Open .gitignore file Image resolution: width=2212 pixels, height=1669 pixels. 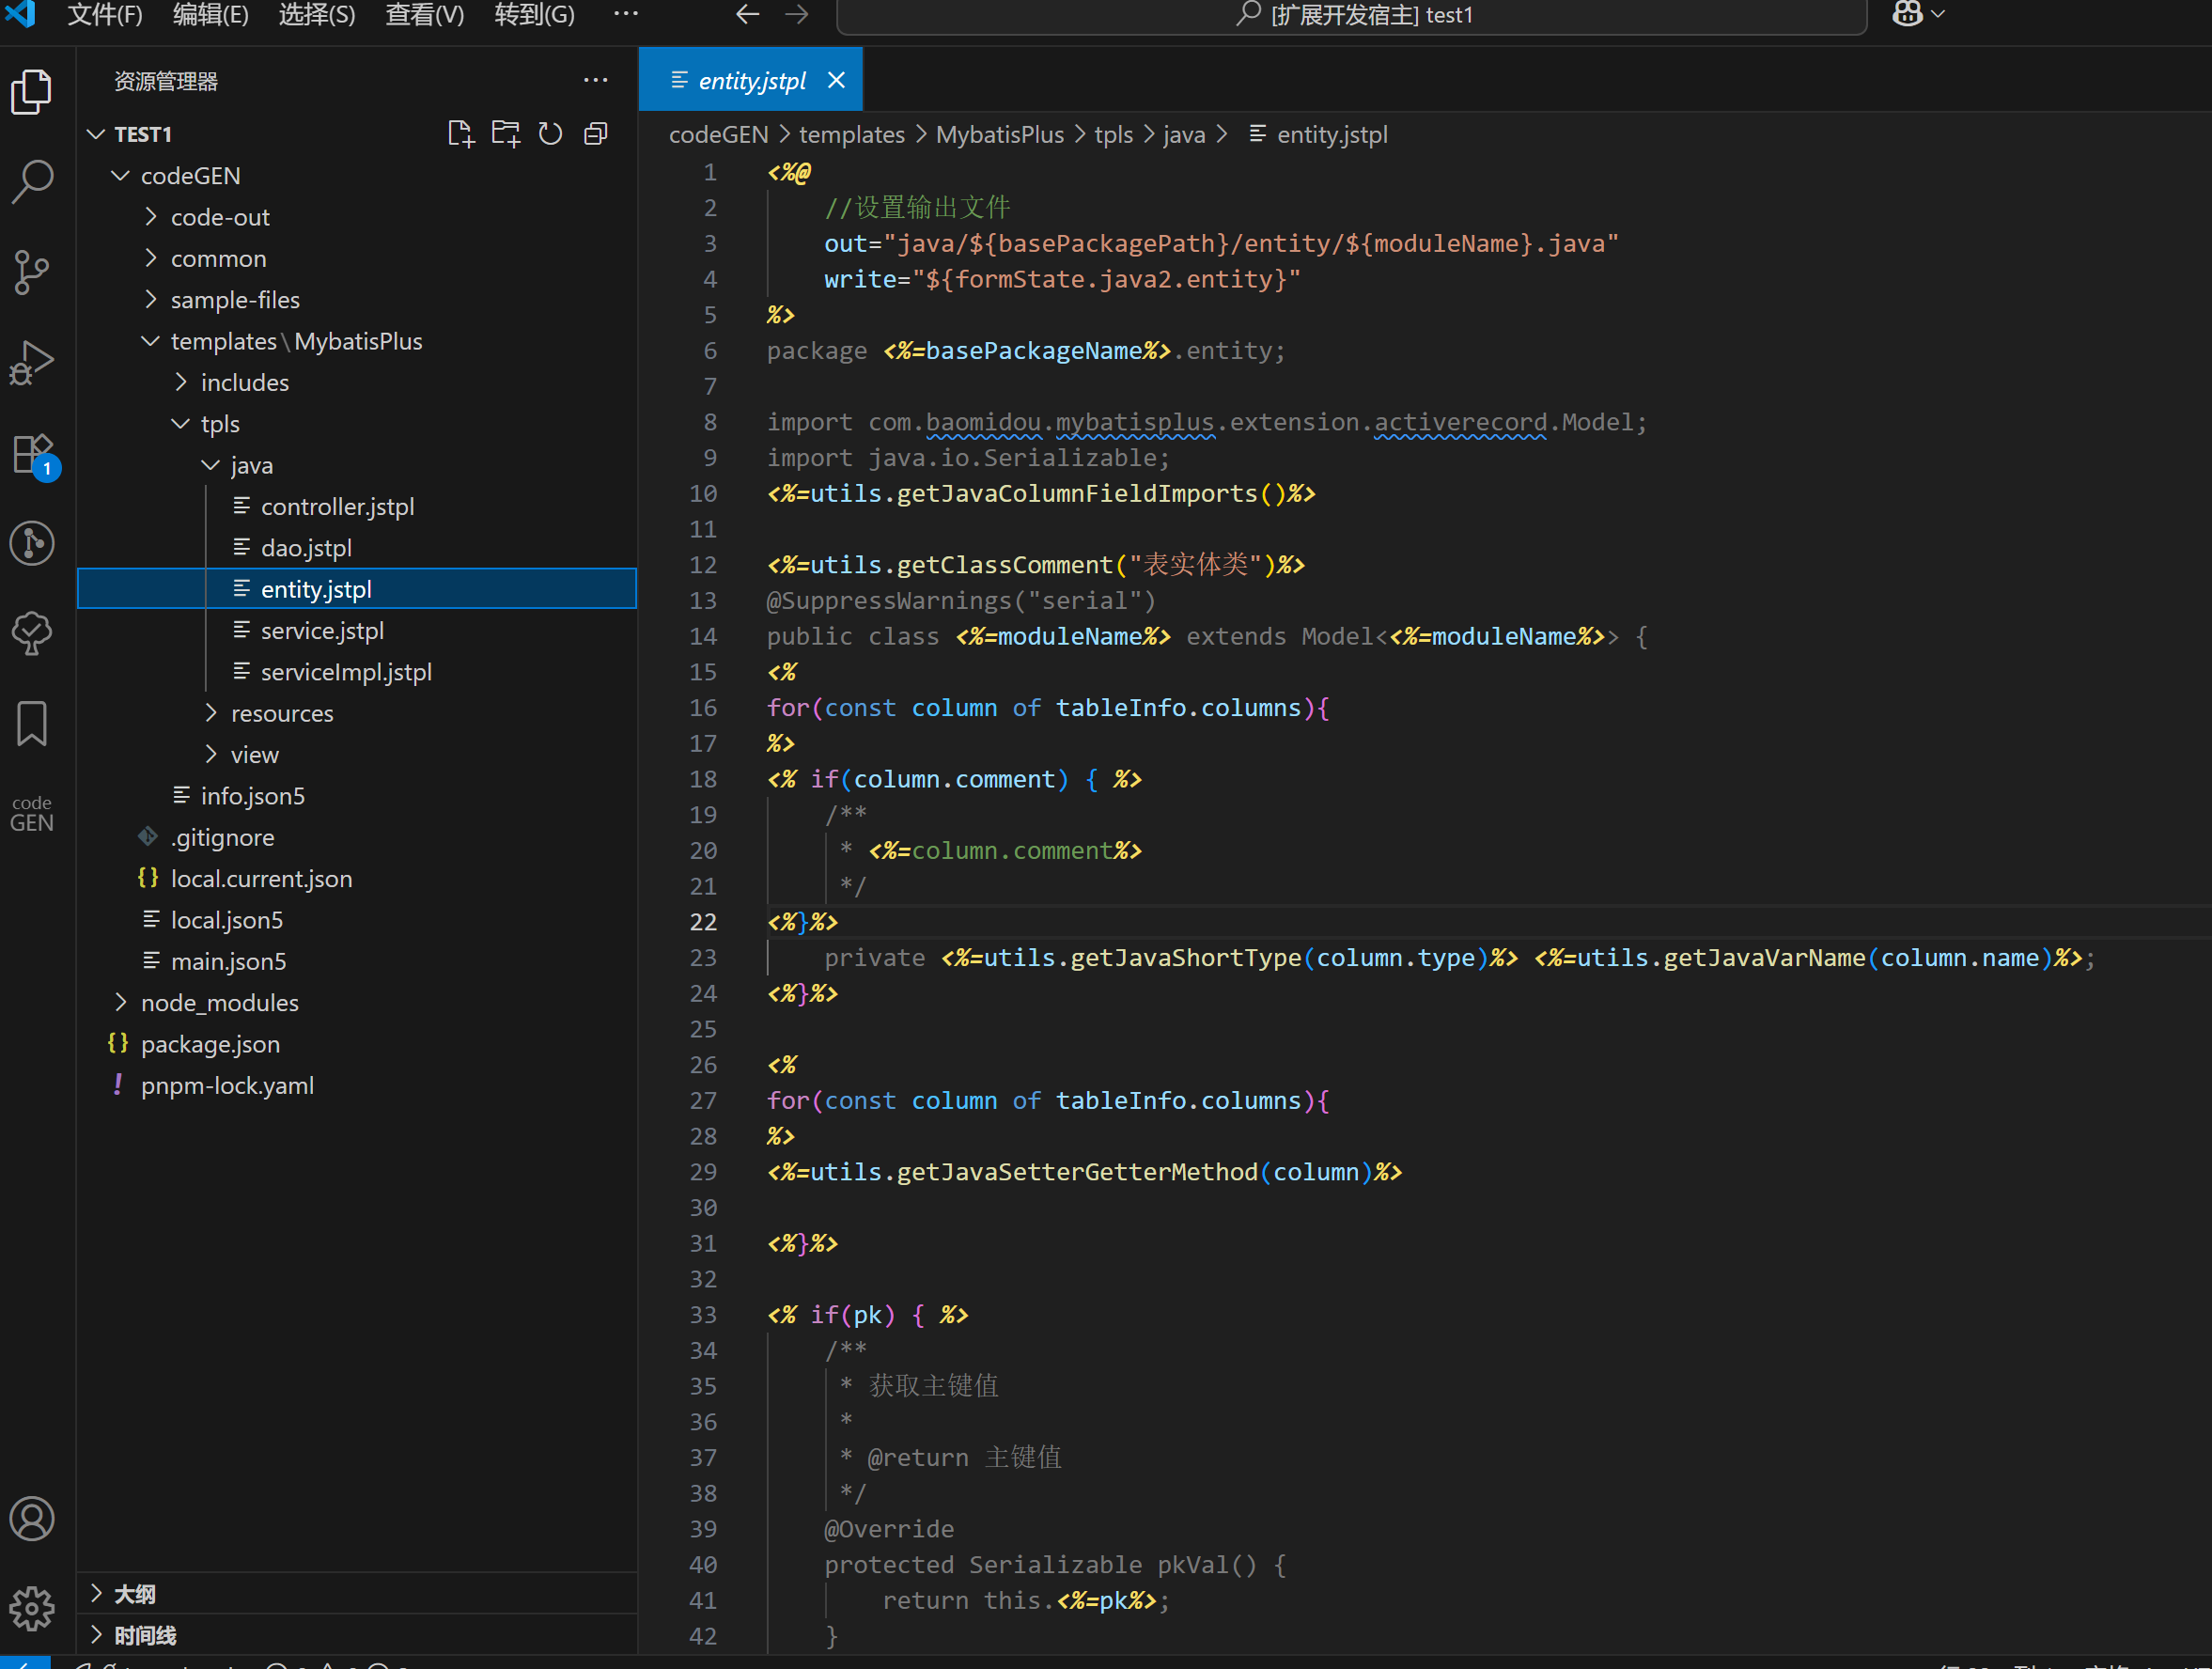point(357,837)
